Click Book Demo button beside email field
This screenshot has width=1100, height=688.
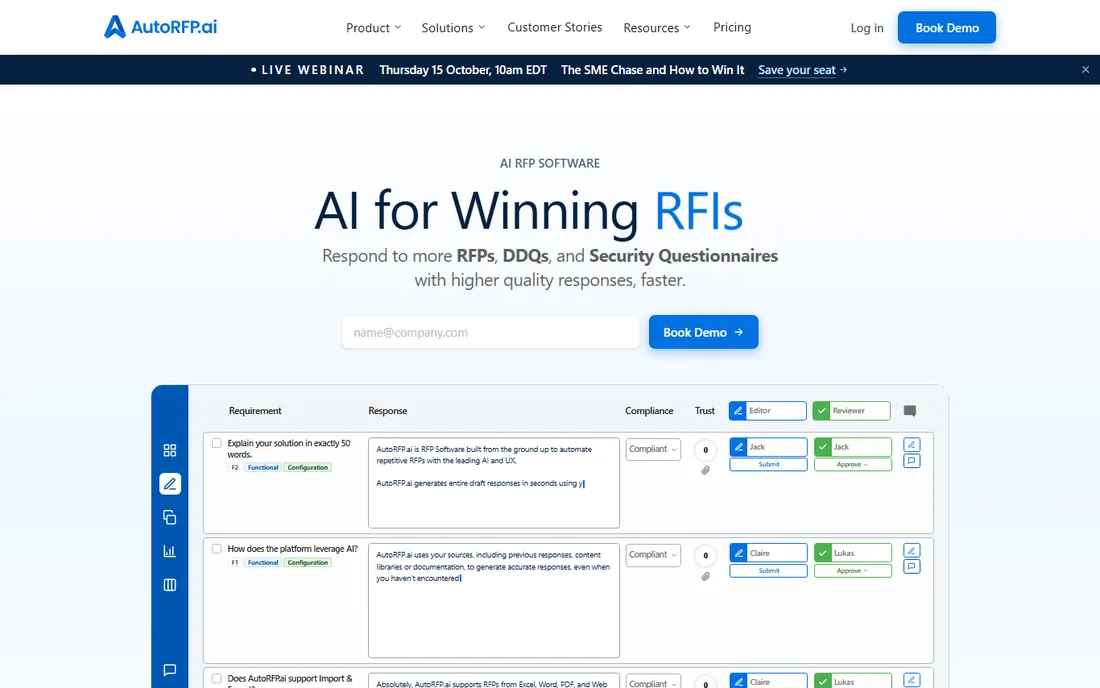pos(704,332)
